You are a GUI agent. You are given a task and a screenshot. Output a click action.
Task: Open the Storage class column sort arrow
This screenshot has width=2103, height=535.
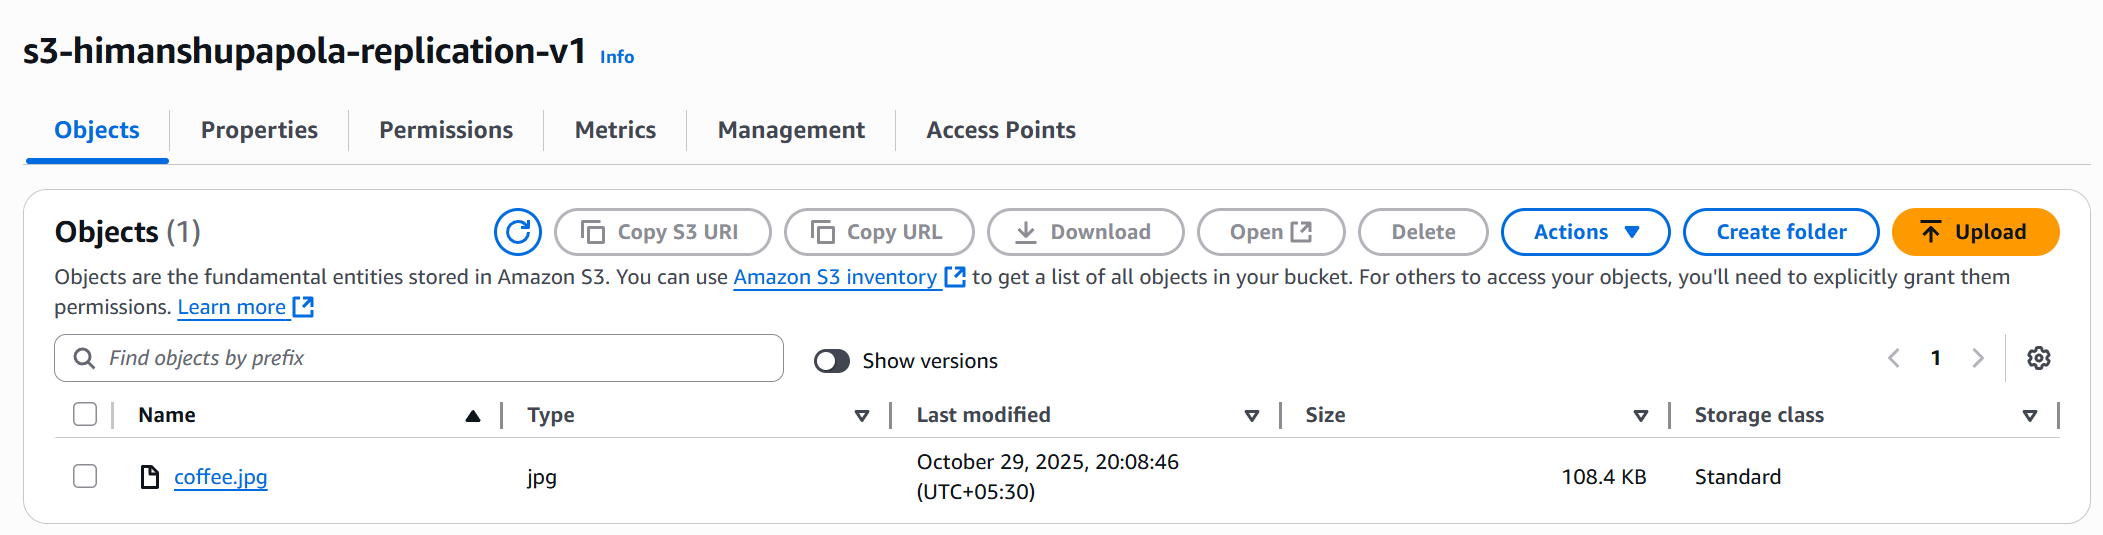2029,416
